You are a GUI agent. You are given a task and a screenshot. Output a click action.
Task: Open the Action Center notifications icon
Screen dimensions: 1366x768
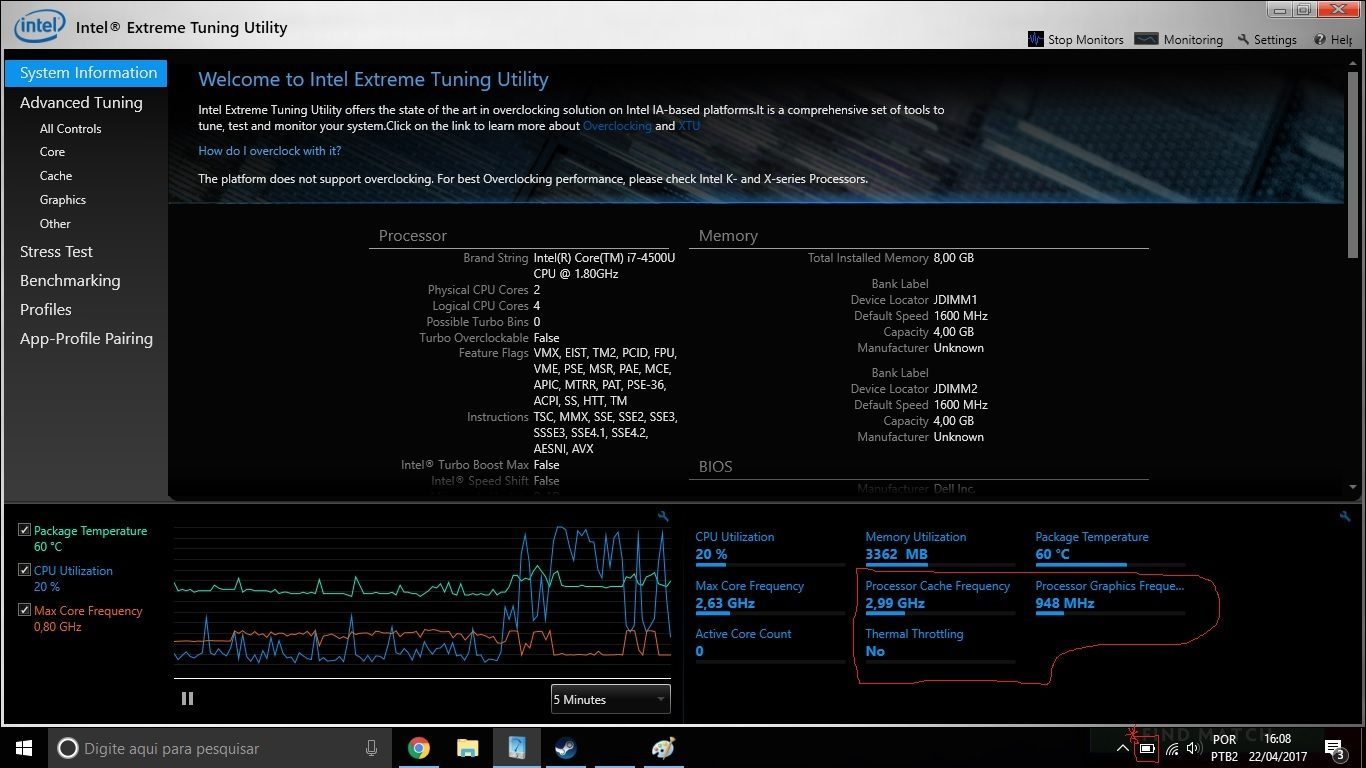pos(1333,748)
